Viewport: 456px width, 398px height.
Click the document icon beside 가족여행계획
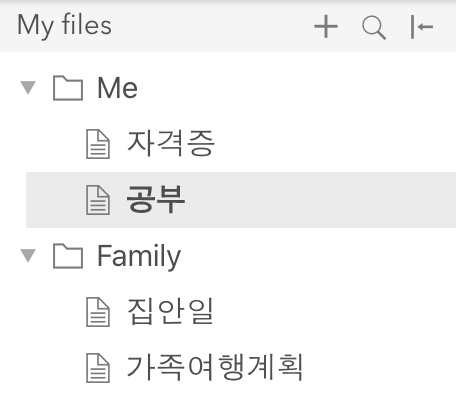(x=98, y=368)
